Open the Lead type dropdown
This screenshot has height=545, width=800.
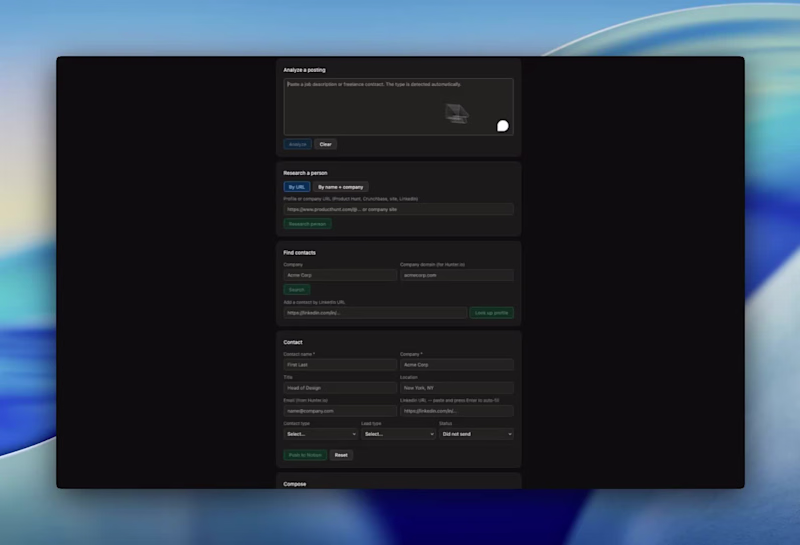click(x=398, y=434)
